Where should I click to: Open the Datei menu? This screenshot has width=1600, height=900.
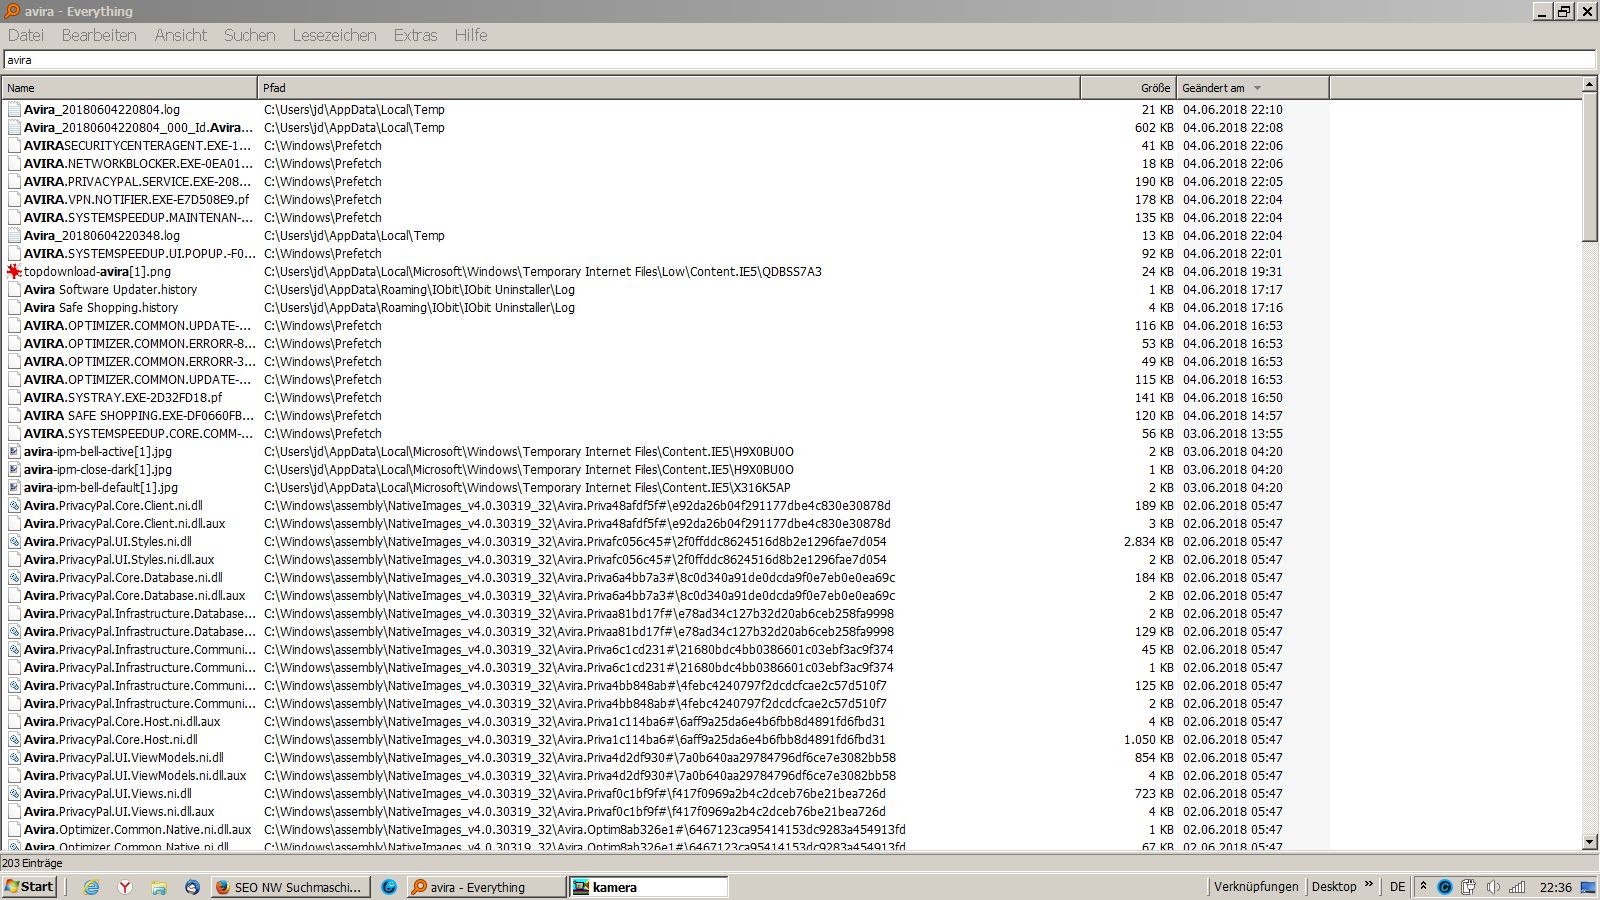tap(26, 35)
